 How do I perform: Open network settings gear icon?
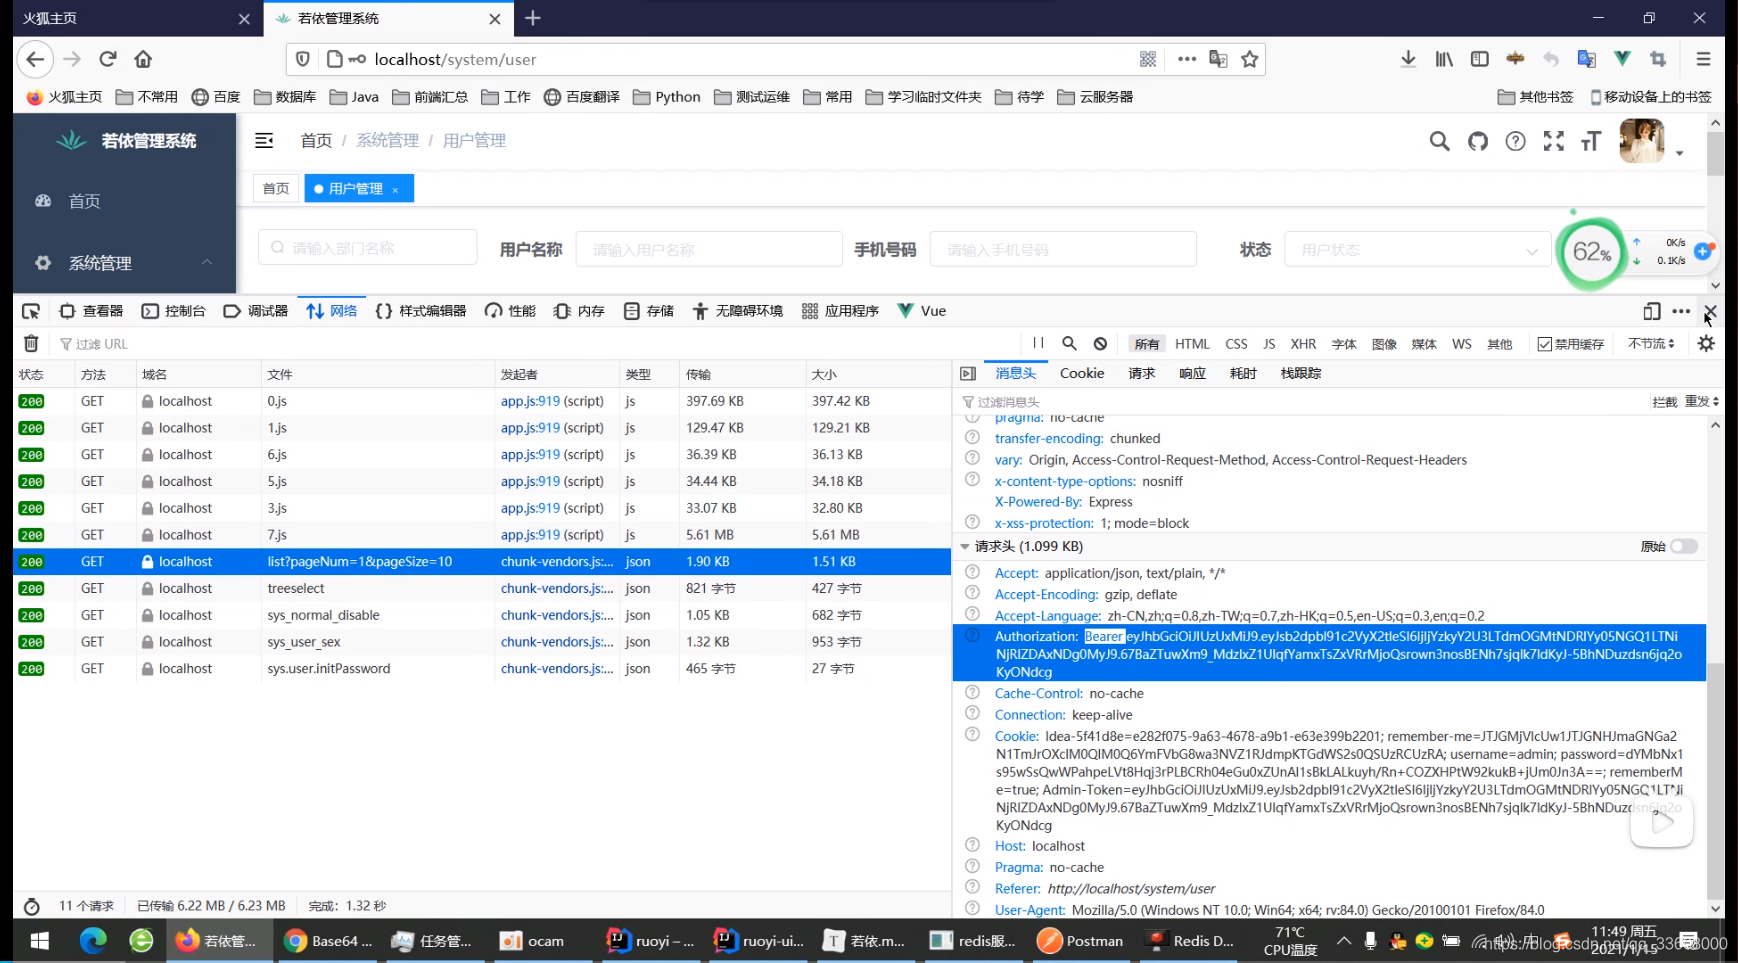pos(1706,343)
